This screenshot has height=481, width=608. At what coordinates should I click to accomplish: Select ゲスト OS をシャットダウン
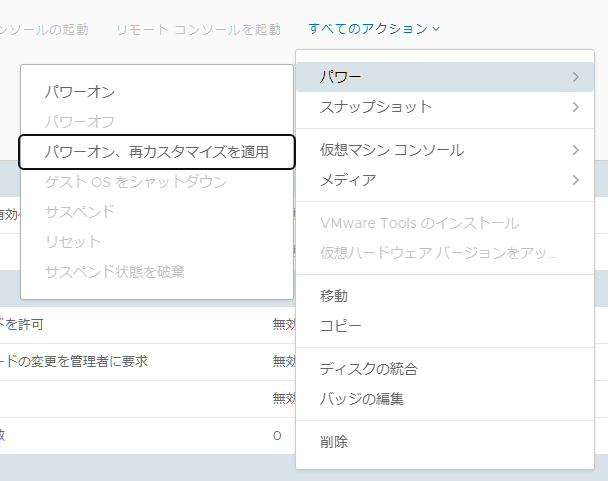(157, 182)
